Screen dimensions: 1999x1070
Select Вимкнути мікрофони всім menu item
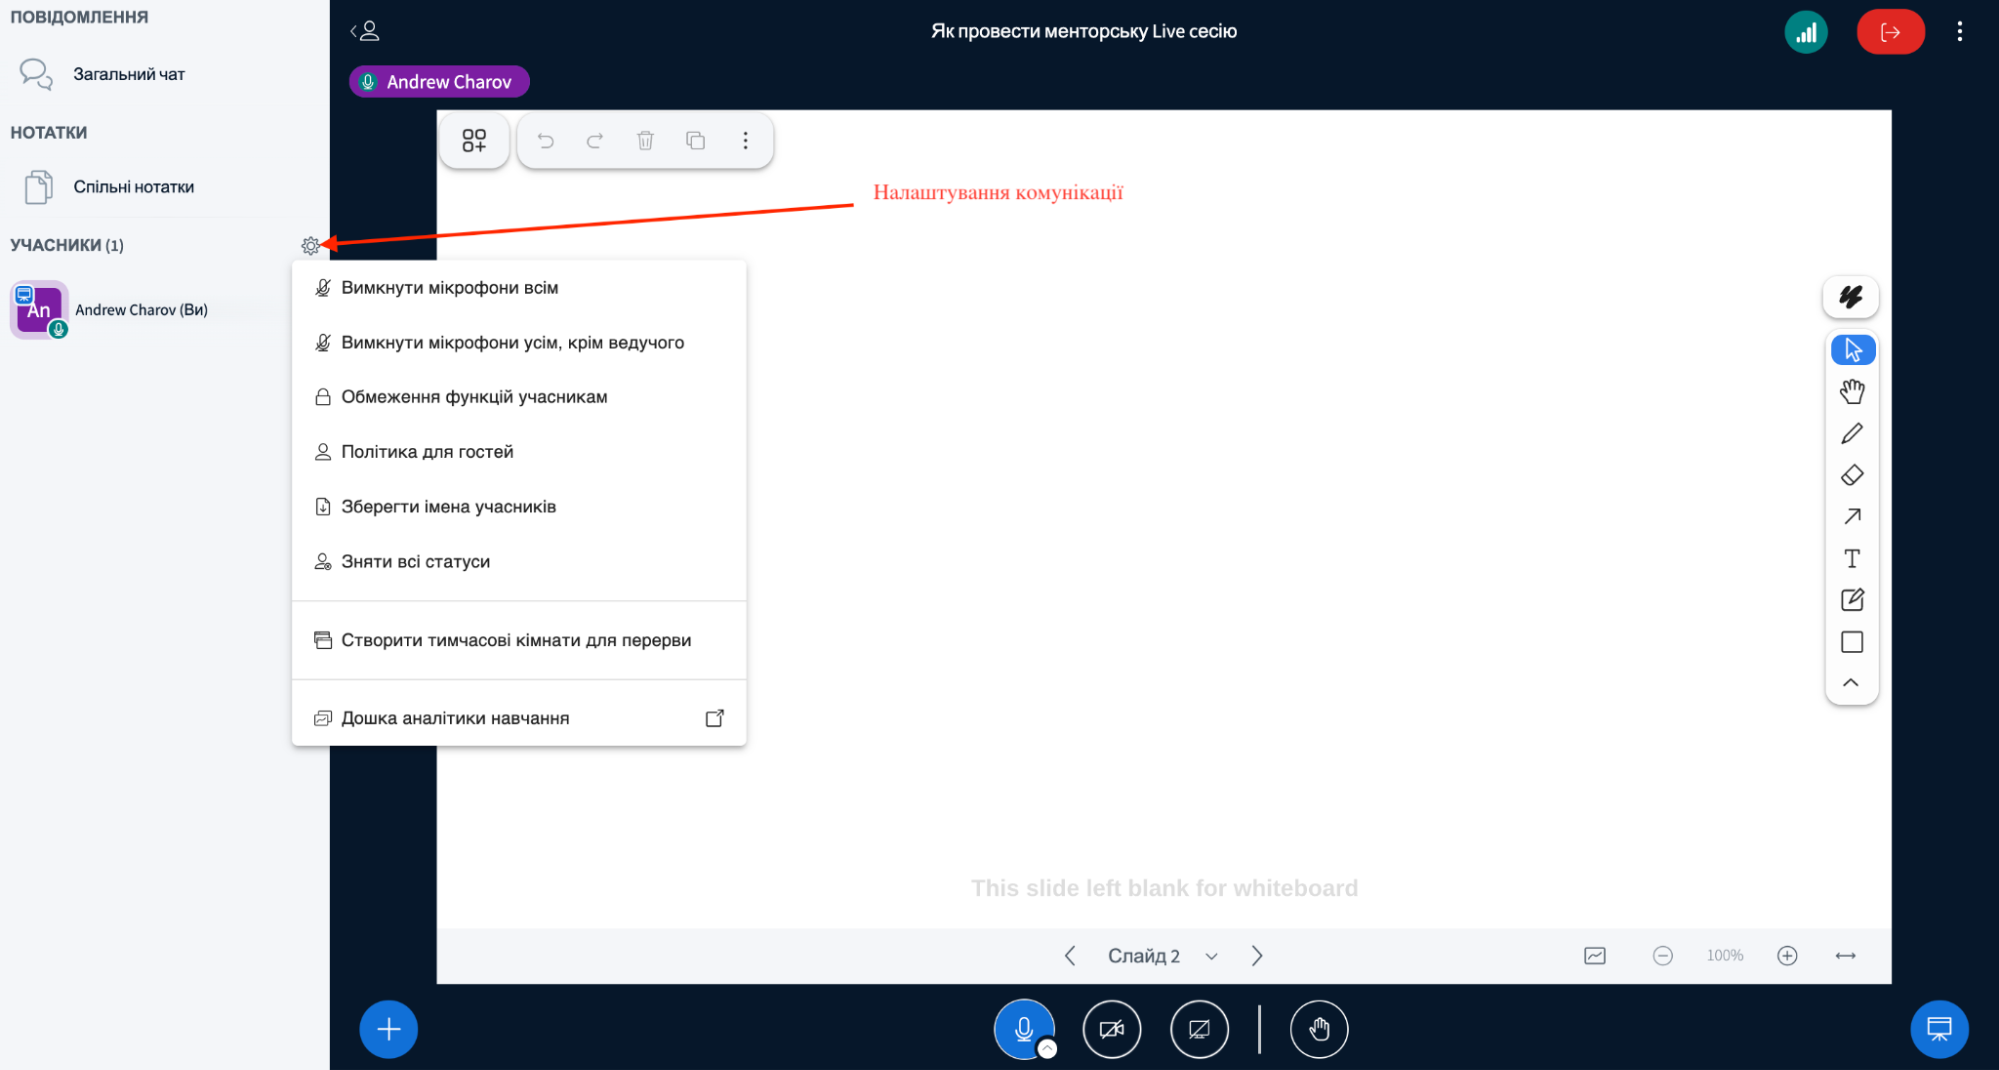point(449,288)
